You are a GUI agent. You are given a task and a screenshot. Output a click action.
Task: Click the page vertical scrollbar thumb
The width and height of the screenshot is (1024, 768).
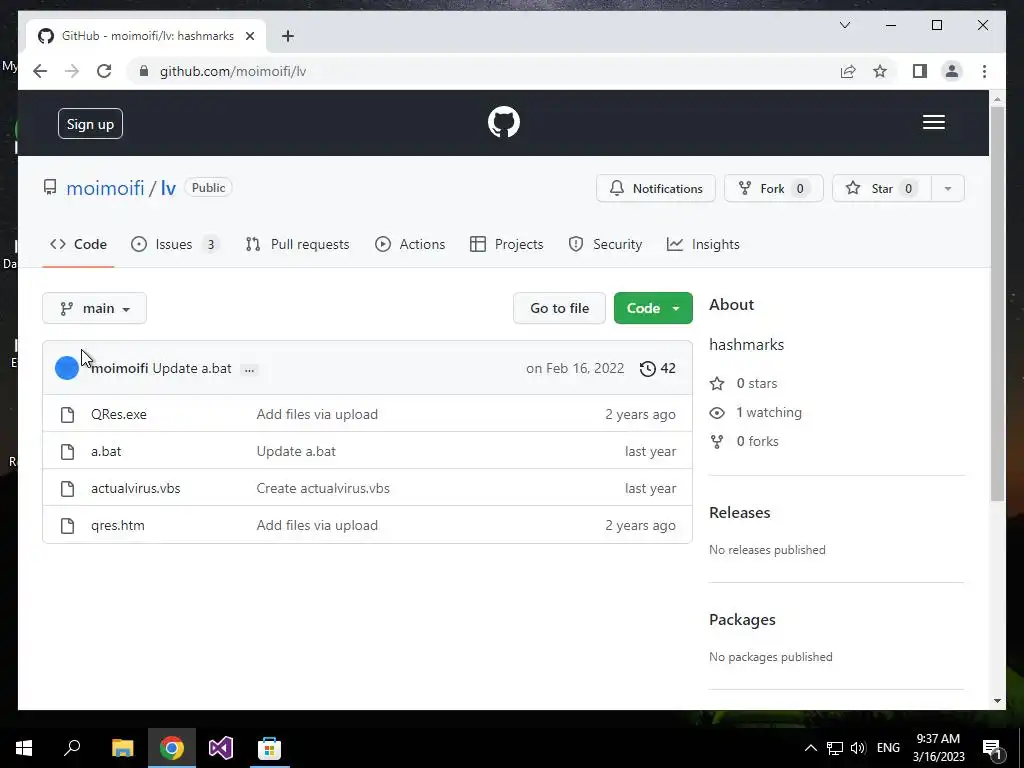click(x=997, y=304)
